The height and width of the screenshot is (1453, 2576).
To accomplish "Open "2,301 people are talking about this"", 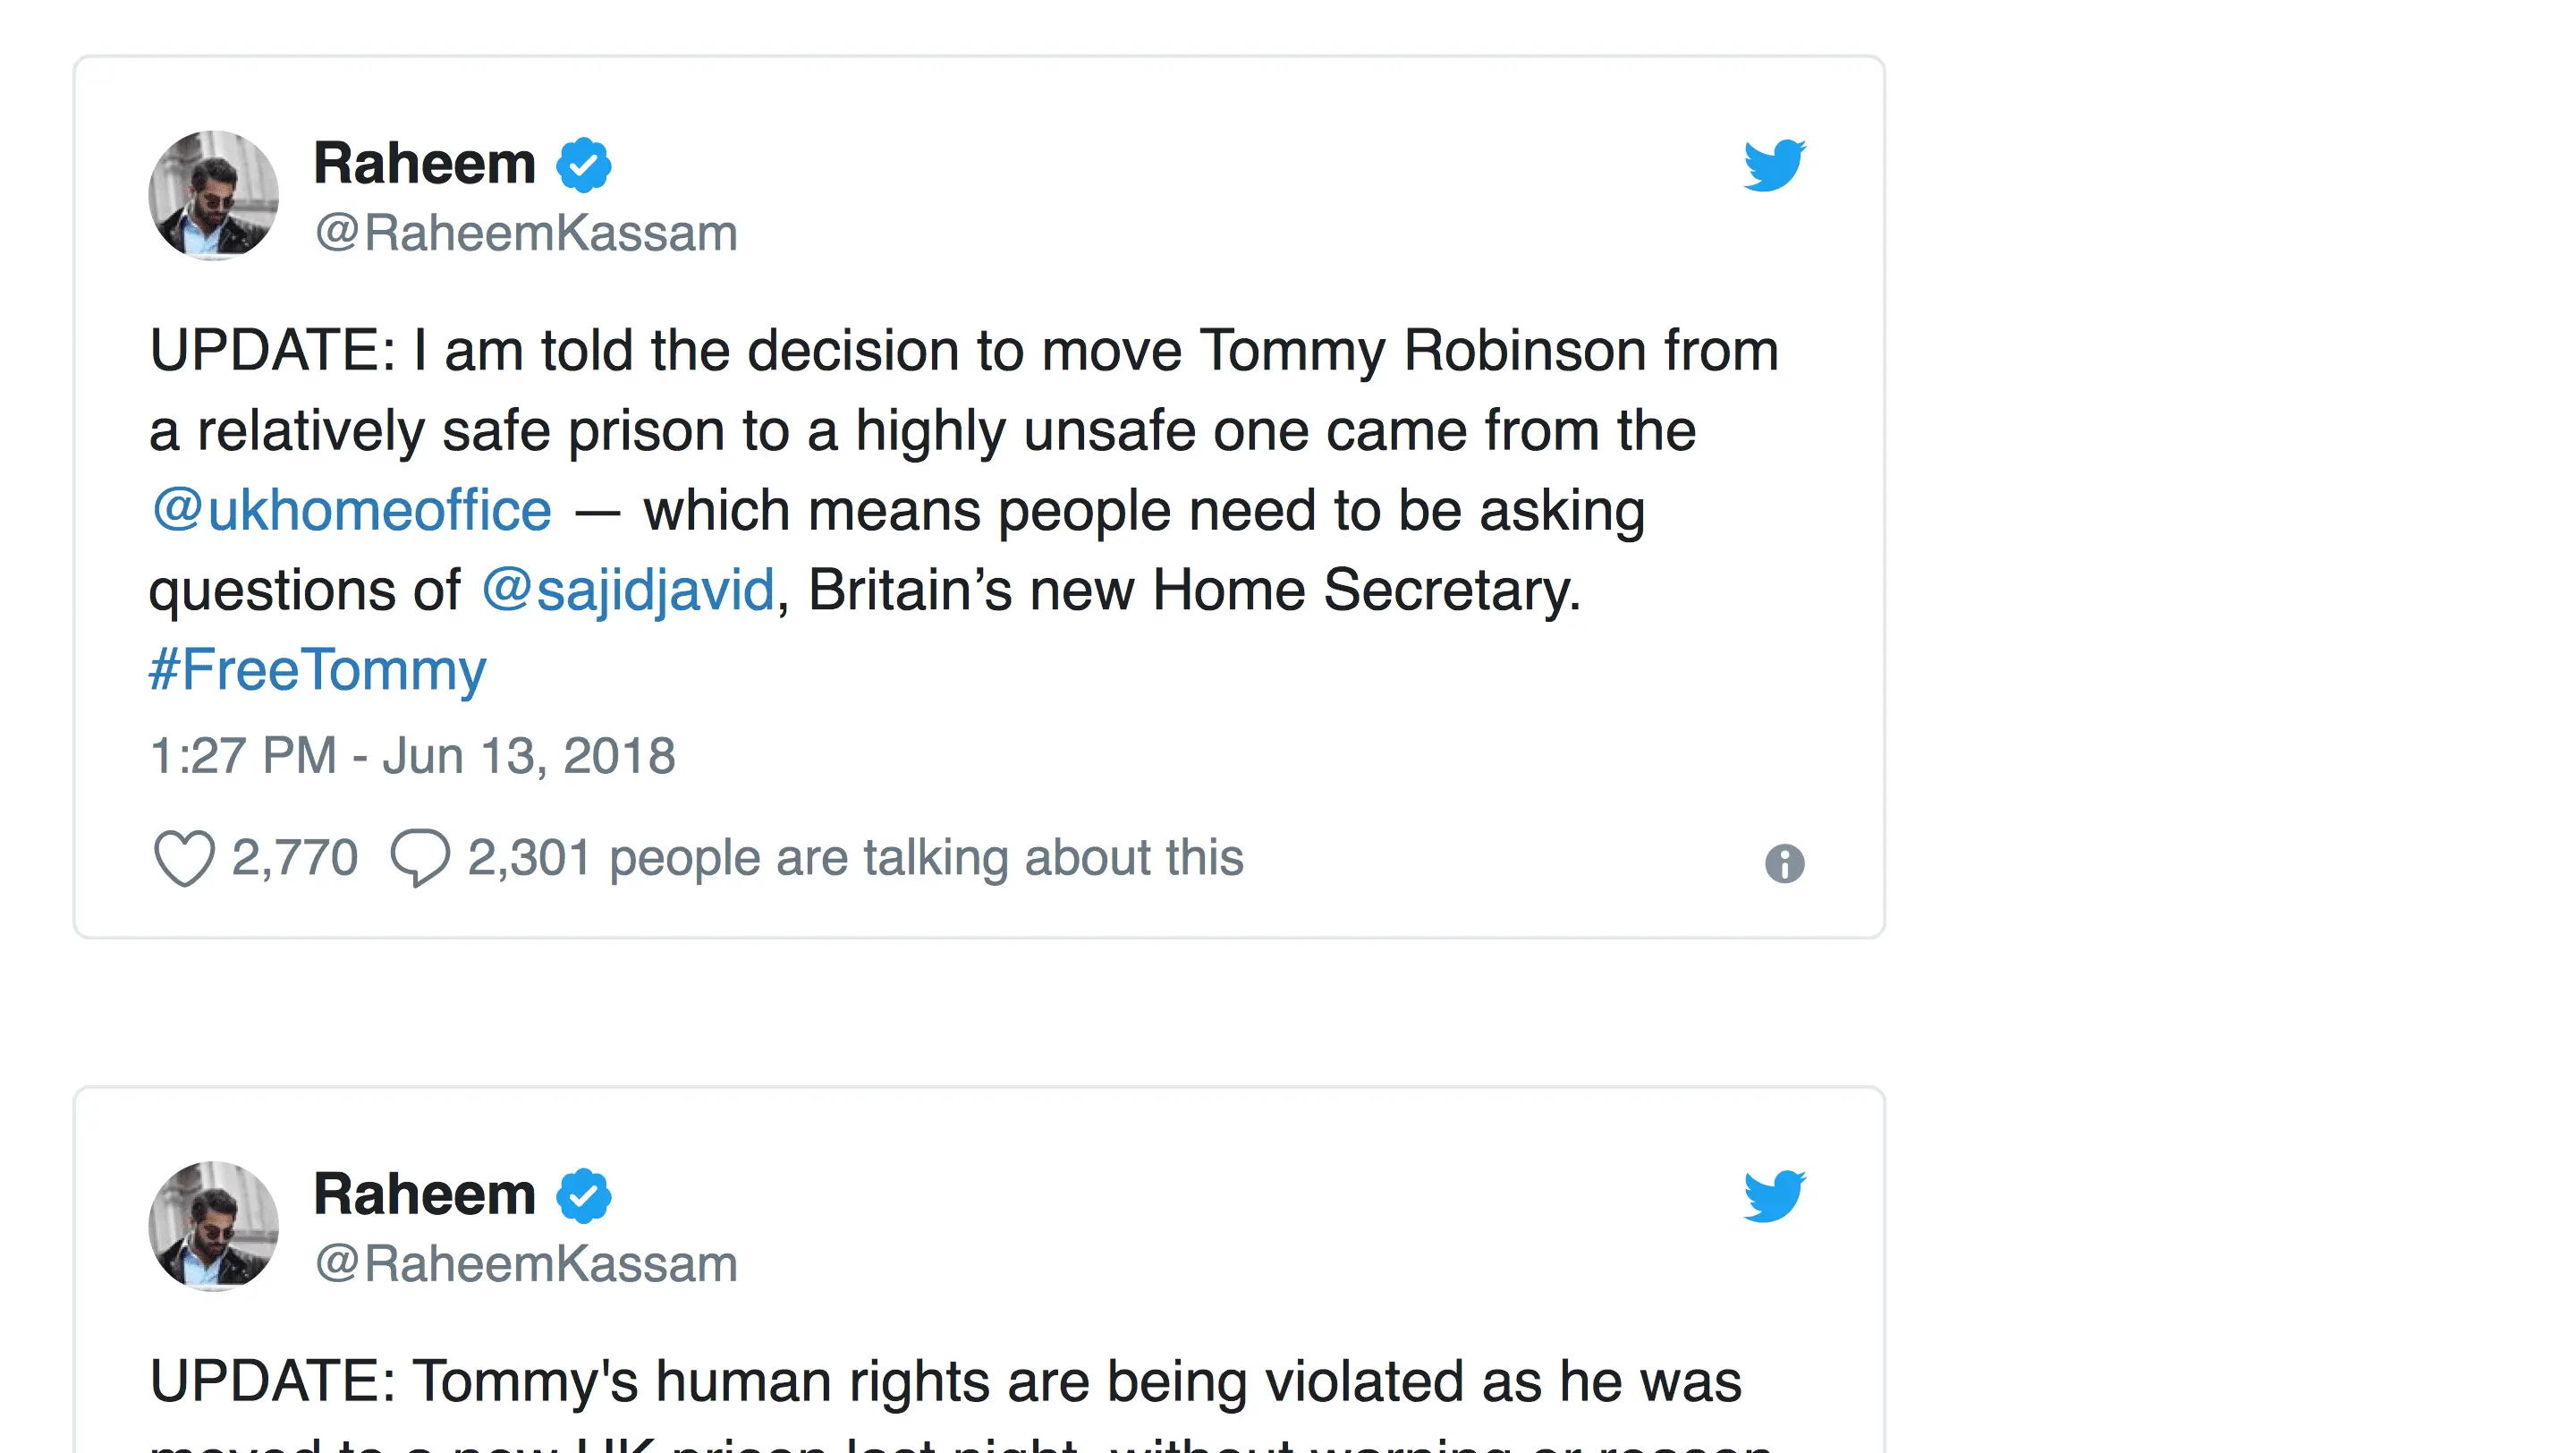I will (855, 858).
